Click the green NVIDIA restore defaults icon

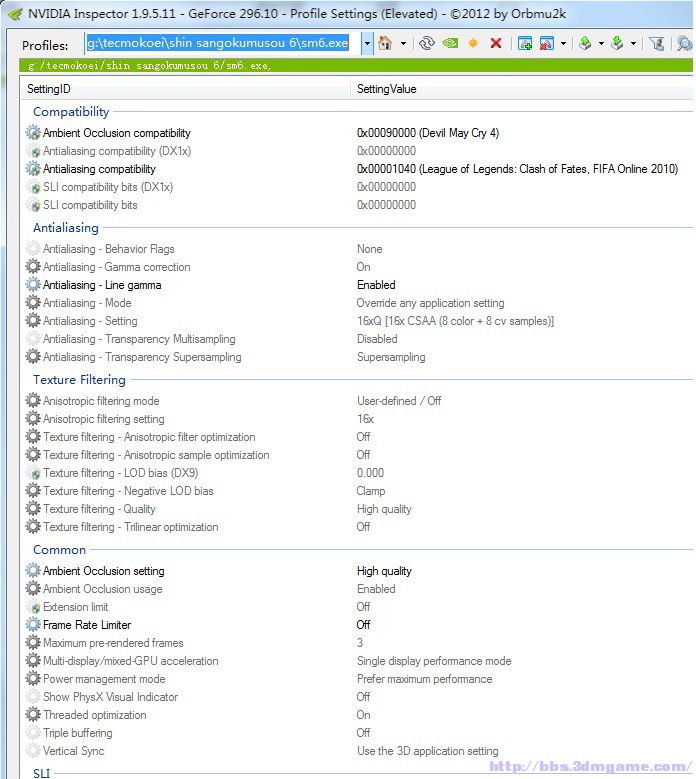pos(450,43)
